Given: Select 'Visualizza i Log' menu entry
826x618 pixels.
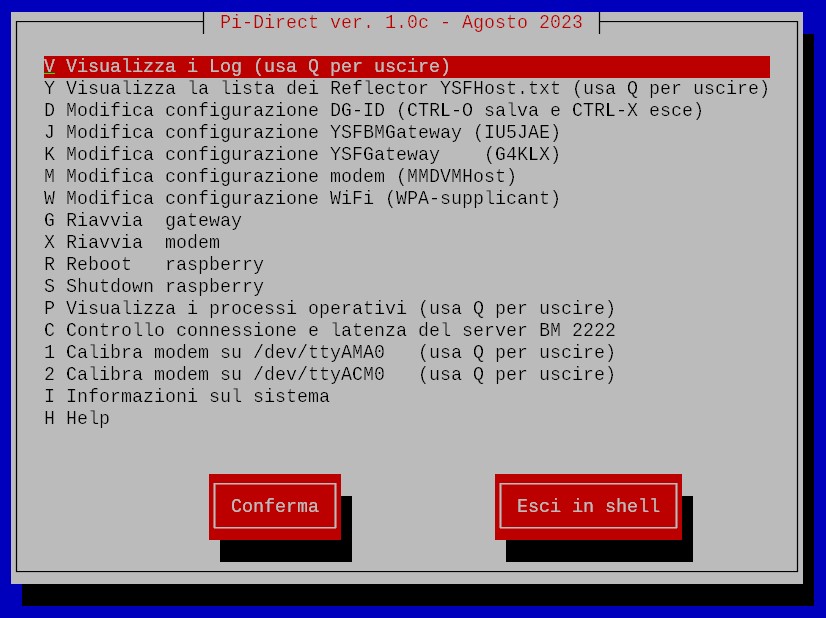Looking at the screenshot, I should [407, 67].
